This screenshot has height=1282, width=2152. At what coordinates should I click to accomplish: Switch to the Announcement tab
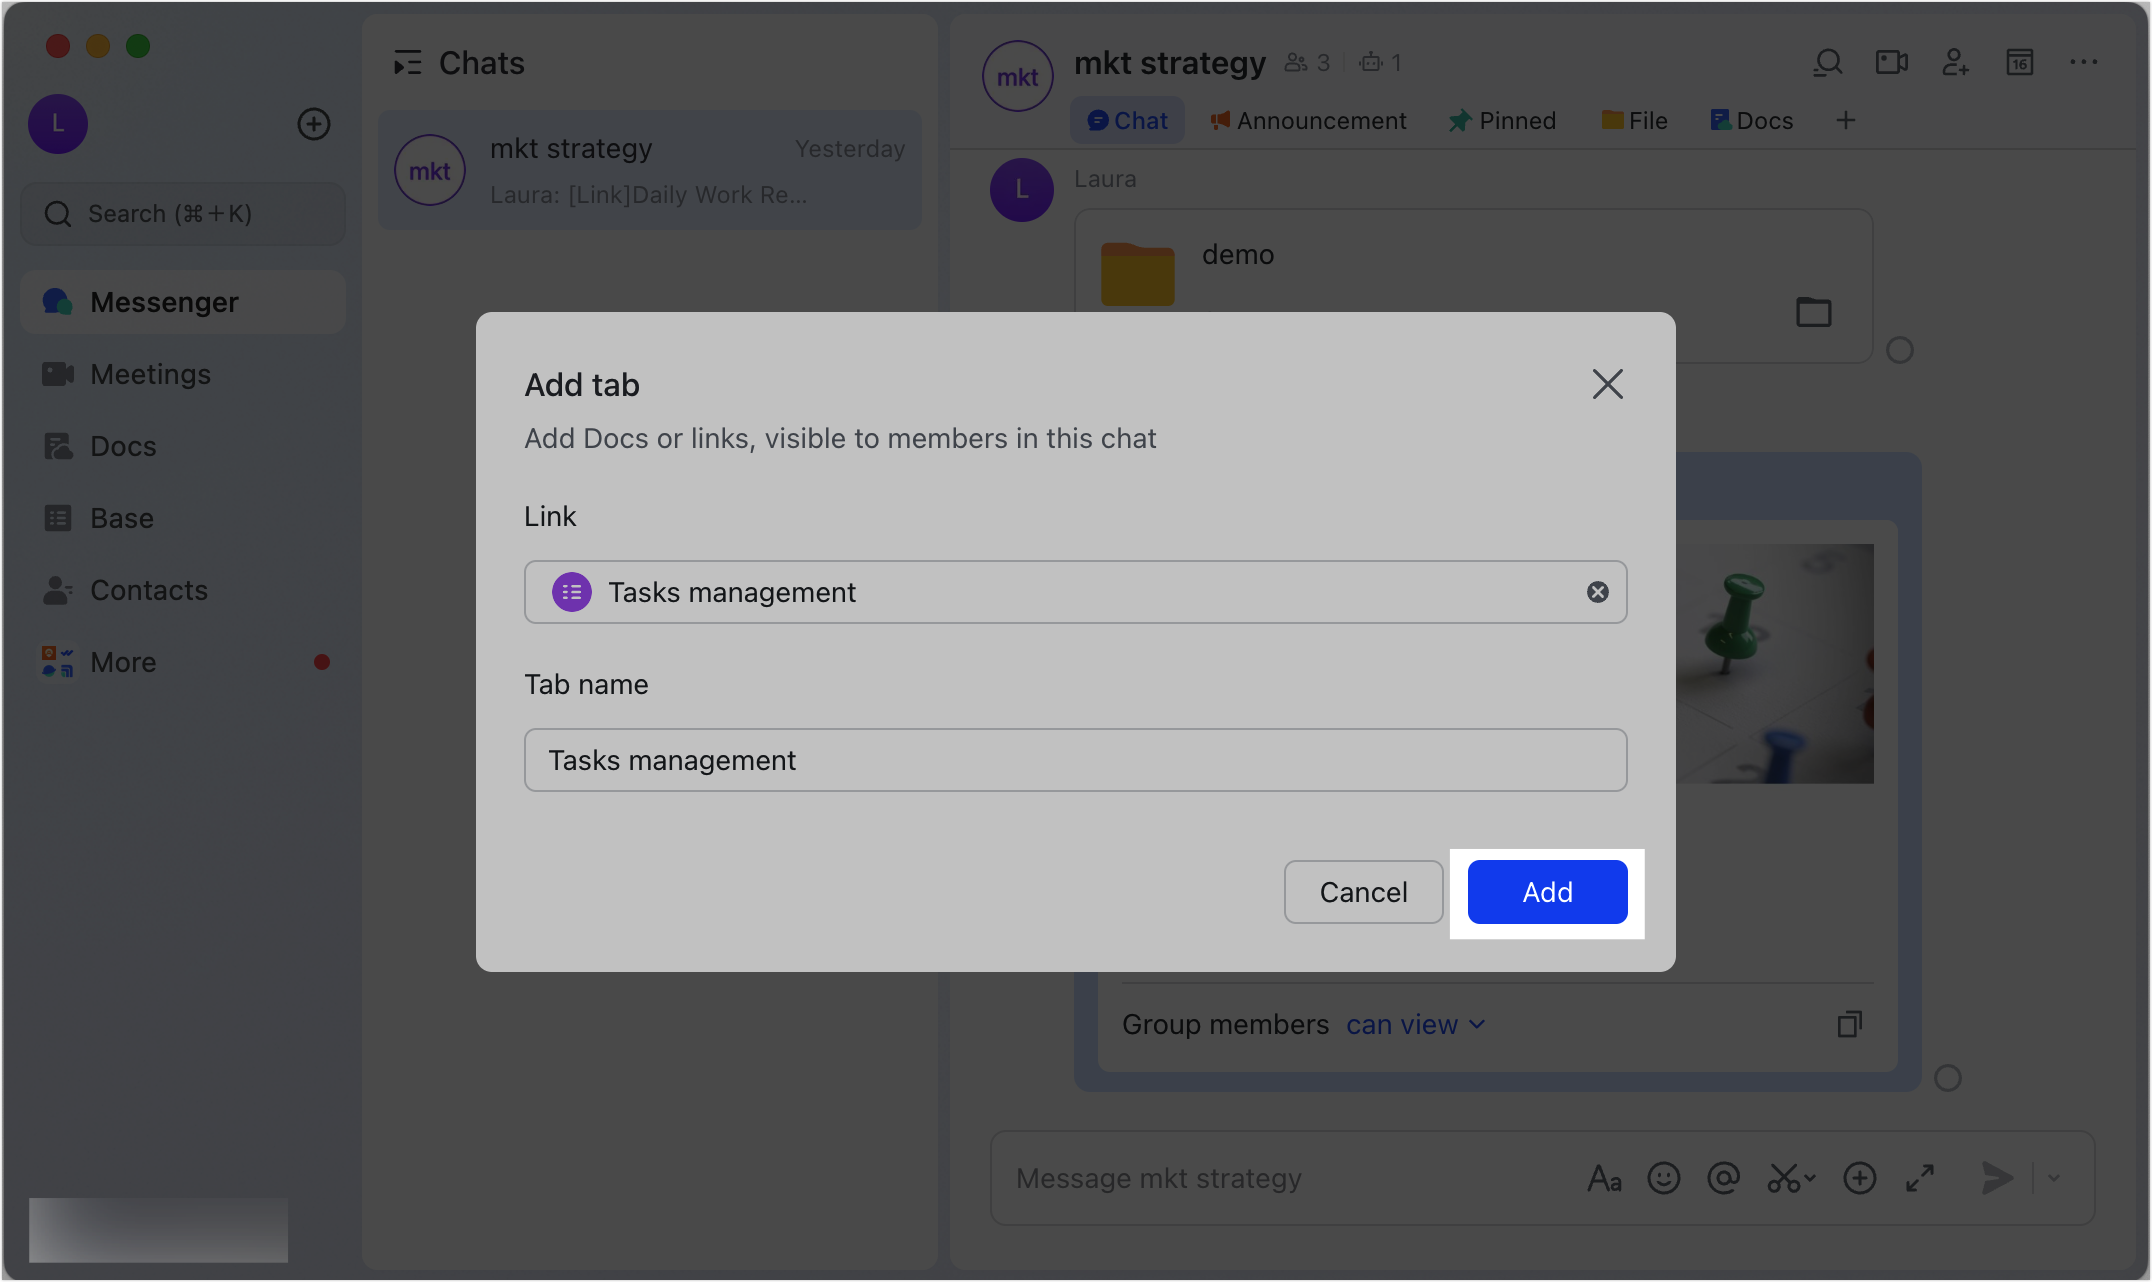tap(1307, 120)
